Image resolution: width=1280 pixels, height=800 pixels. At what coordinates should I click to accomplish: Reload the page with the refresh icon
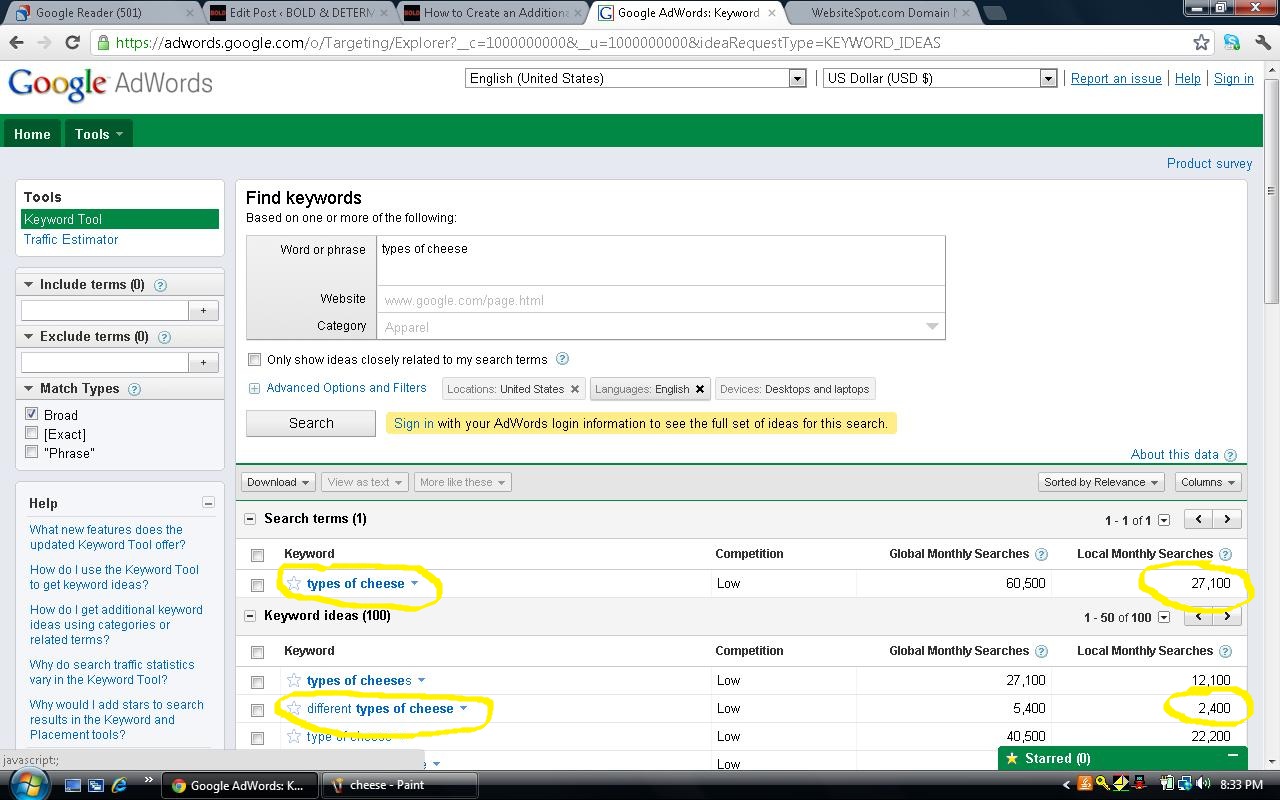(72, 42)
